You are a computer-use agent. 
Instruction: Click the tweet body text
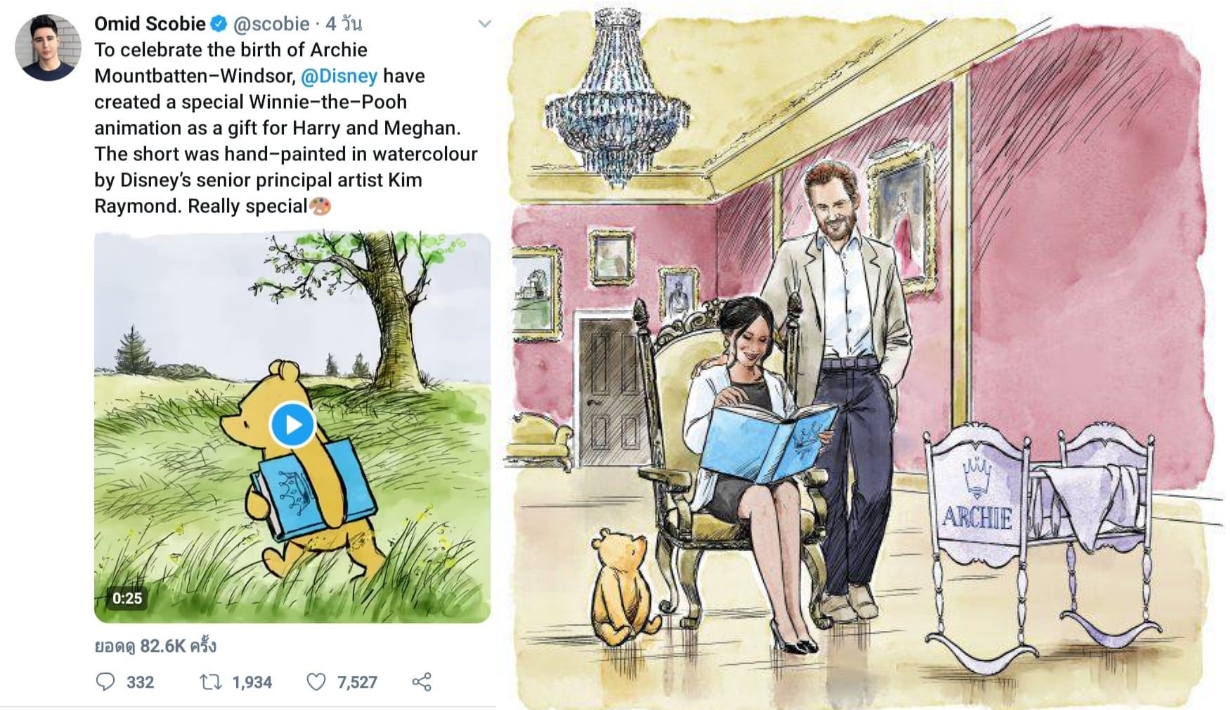point(285,128)
